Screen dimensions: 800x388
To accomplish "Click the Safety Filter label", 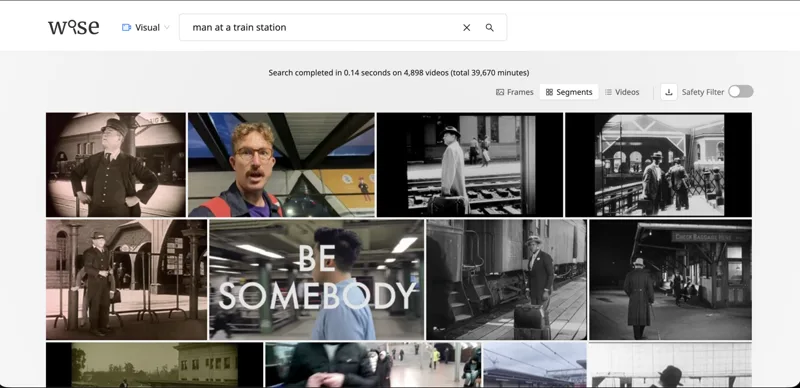I will pyautogui.click(x=703, y=92).
